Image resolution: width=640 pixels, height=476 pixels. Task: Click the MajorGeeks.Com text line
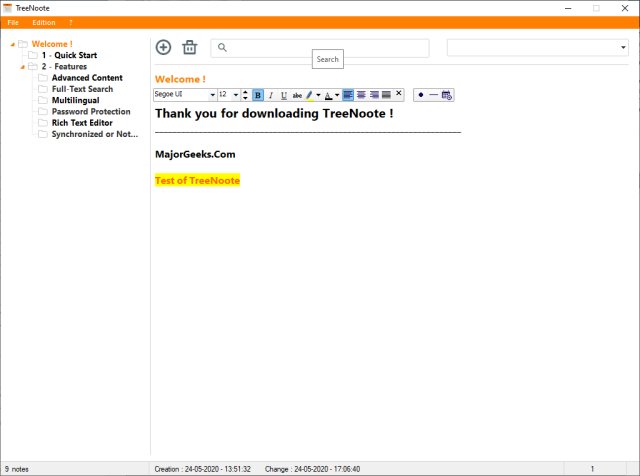[x=195, y=154]
